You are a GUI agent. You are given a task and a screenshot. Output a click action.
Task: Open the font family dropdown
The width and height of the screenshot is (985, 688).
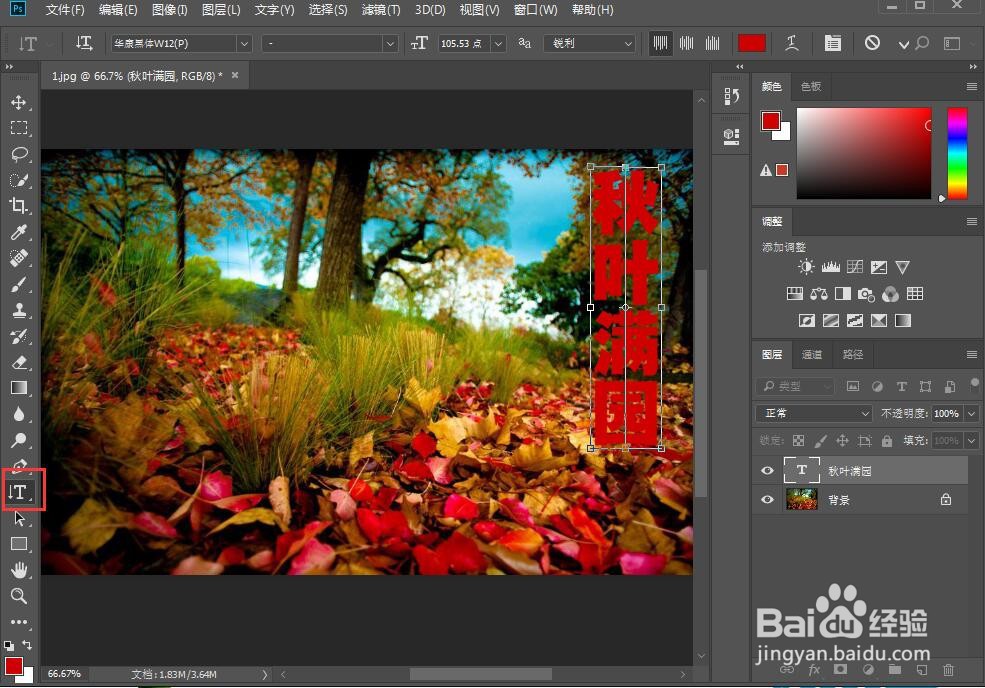click(x=244, y=43)
